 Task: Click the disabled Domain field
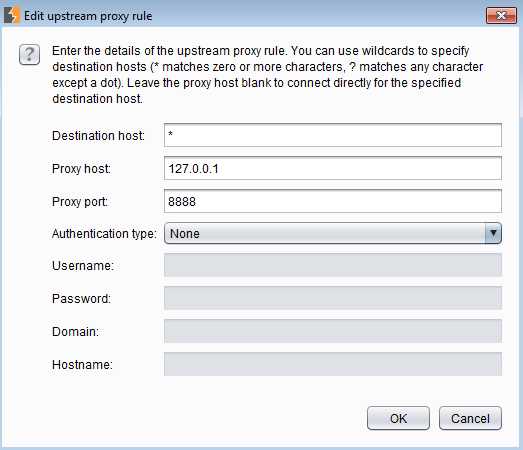333,331
